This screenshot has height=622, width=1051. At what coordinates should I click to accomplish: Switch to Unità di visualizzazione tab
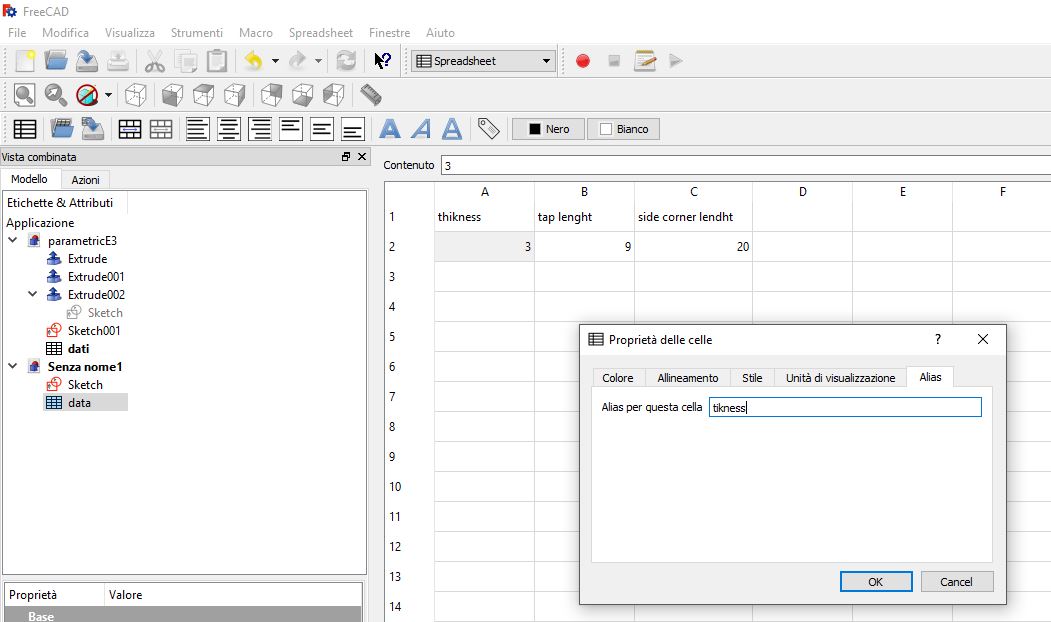point(841,378)
